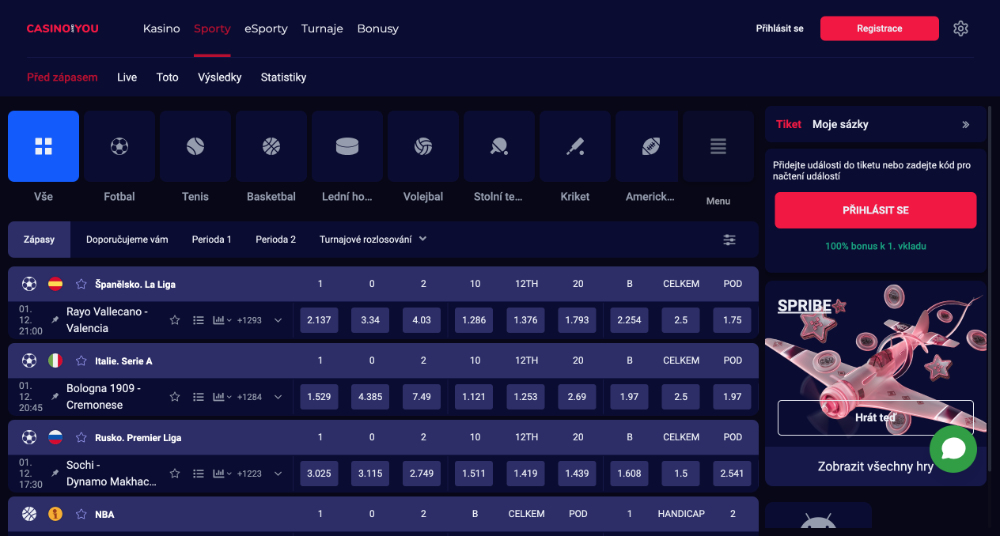Select the Volejbal sport icon
This screenshot has width=1000, height=536.
pyautogui.click(x=423, y=147)
